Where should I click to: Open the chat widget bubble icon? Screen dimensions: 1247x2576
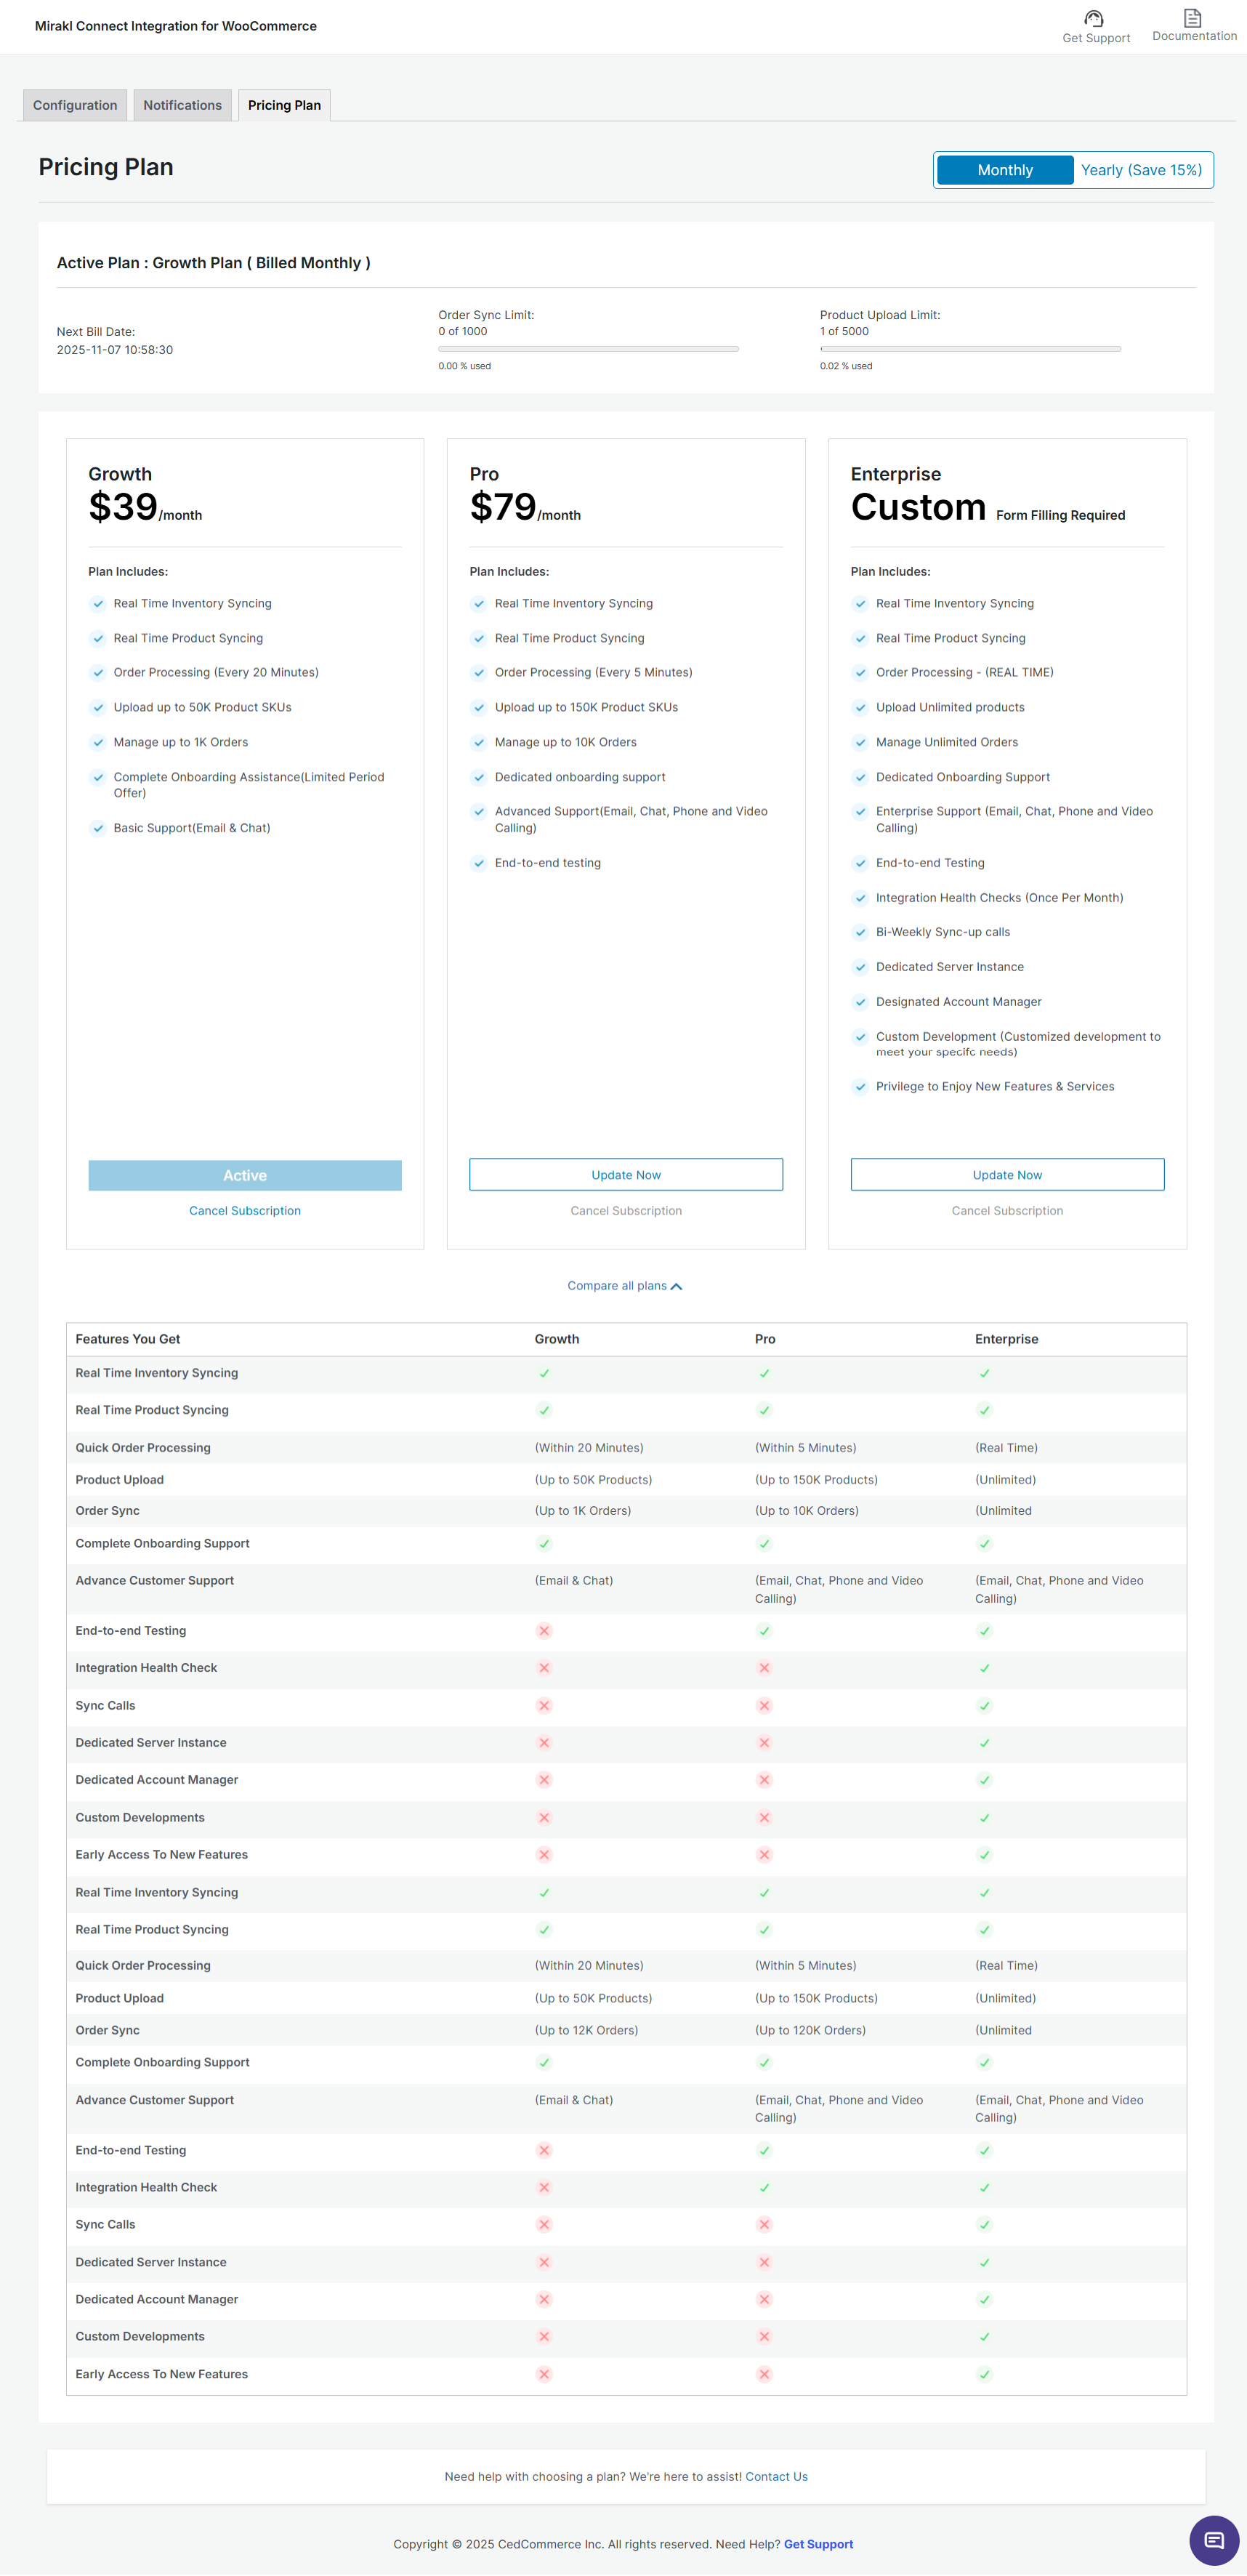coord(1213,2540)
